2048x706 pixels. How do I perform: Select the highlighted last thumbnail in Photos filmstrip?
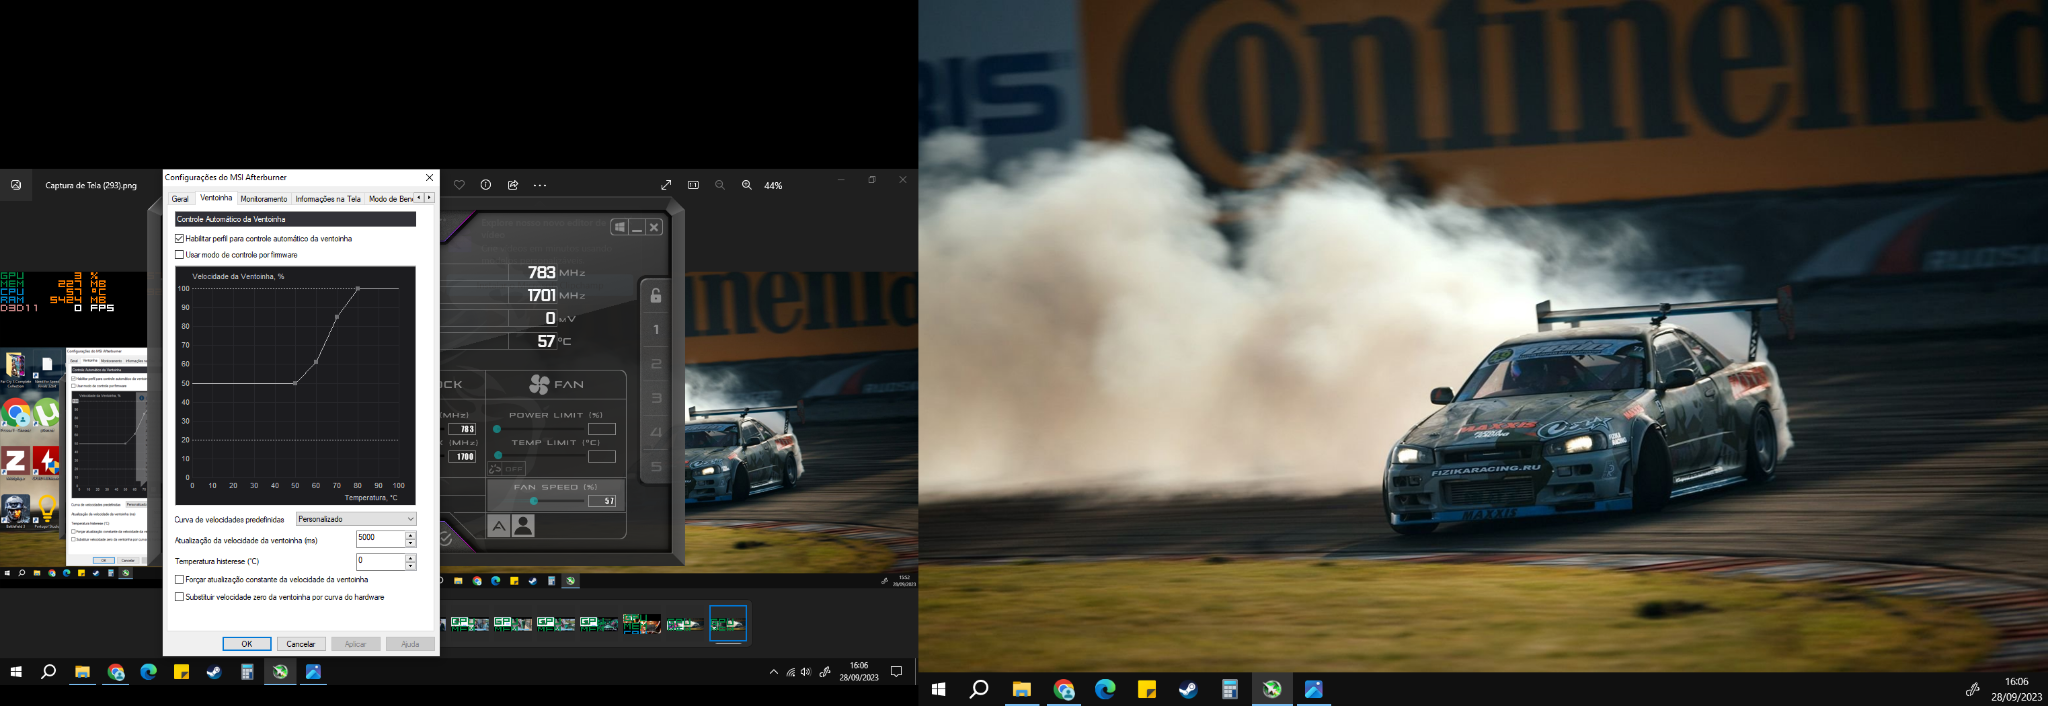728,624
